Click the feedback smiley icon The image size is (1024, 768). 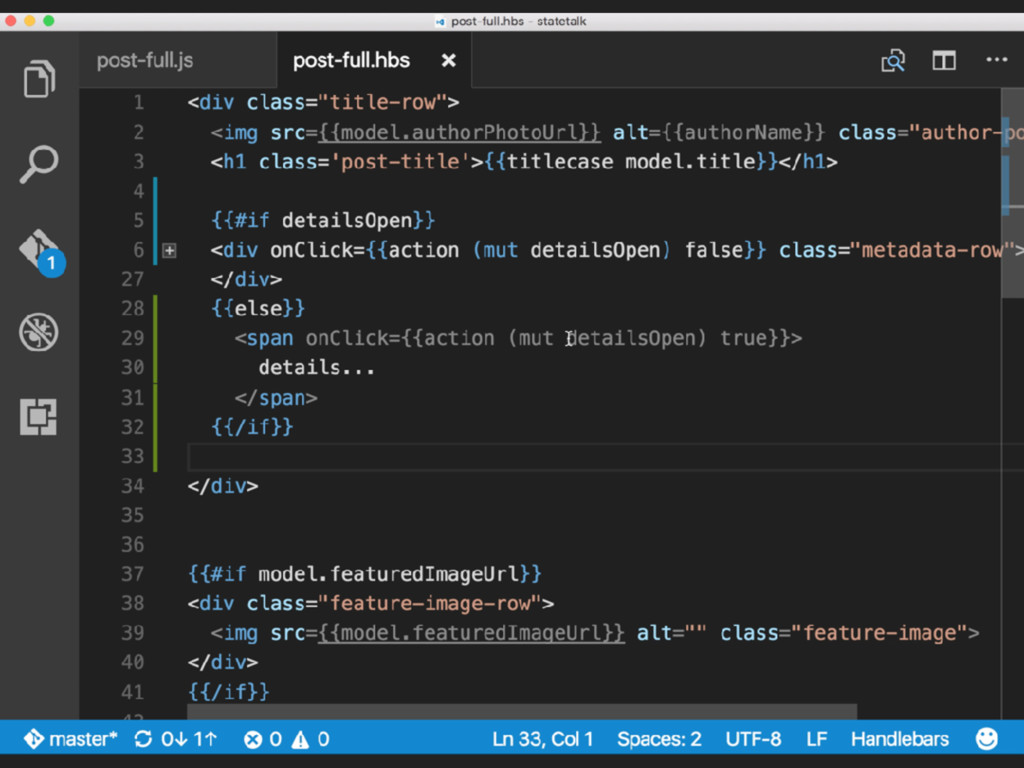click(986, 739)
